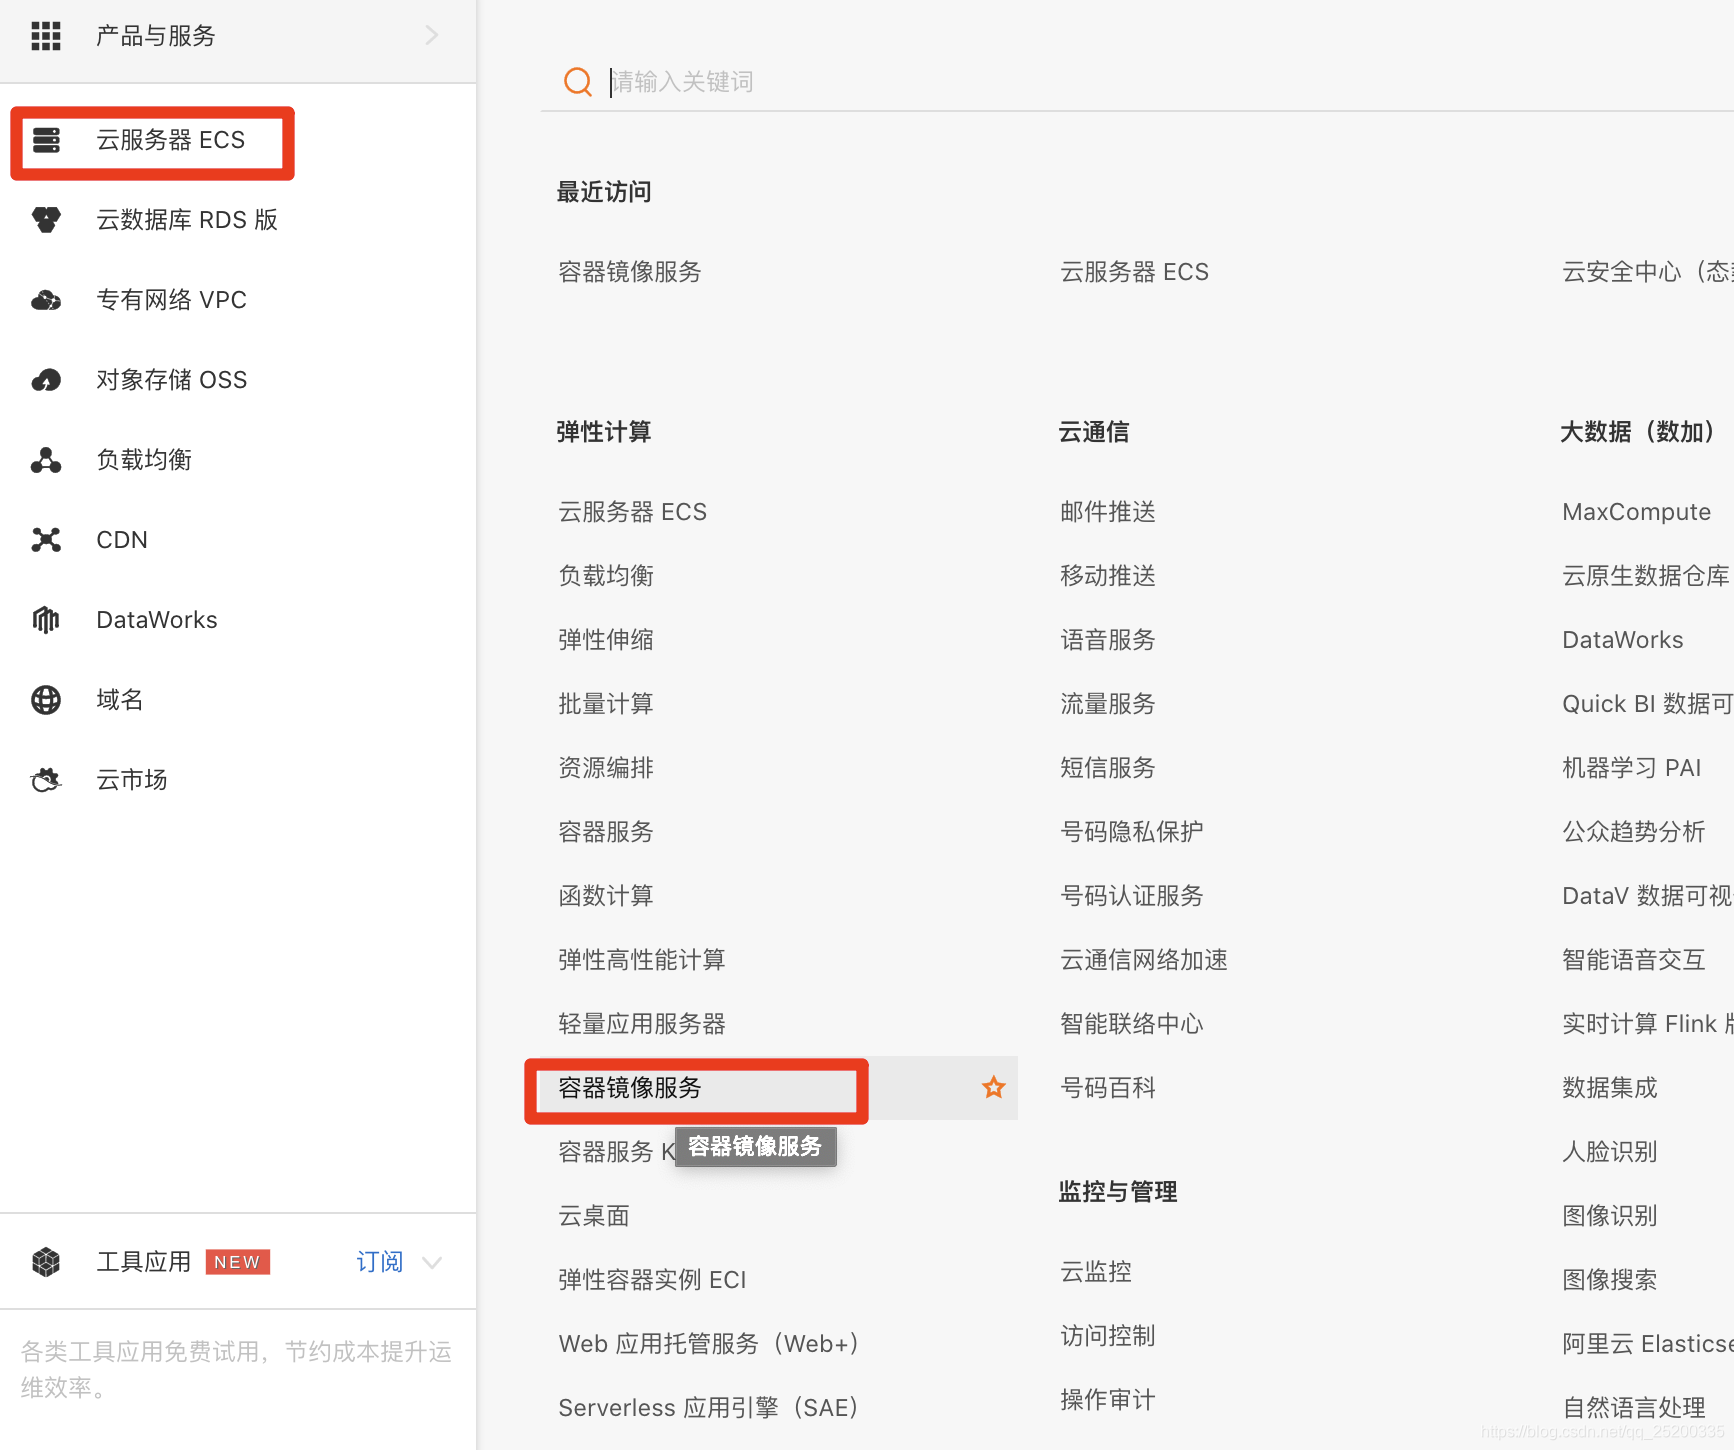Open the products and services grid icon
Screen dimensions: 1734x1450
(46, 36)
